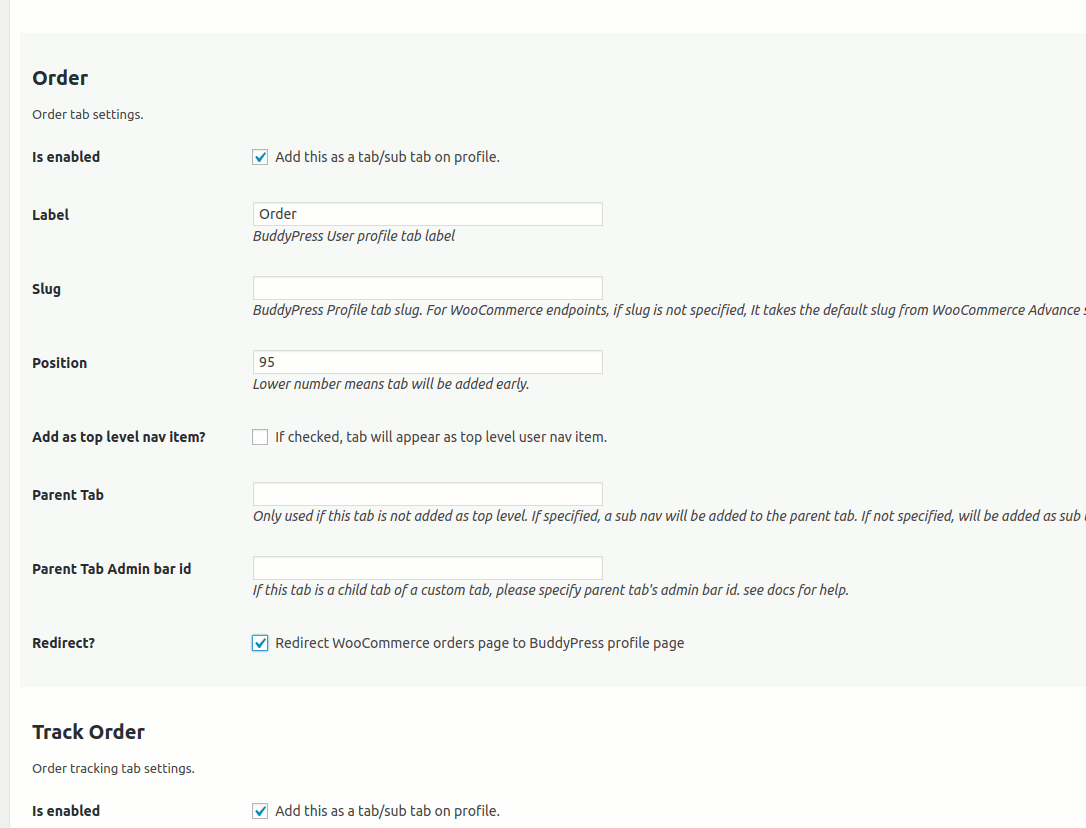This screenshot has height=828, width=1086.
Task: Focus the Parent Tab Admin bar id field
Action: pyautogui.click(x=427, y=568)
